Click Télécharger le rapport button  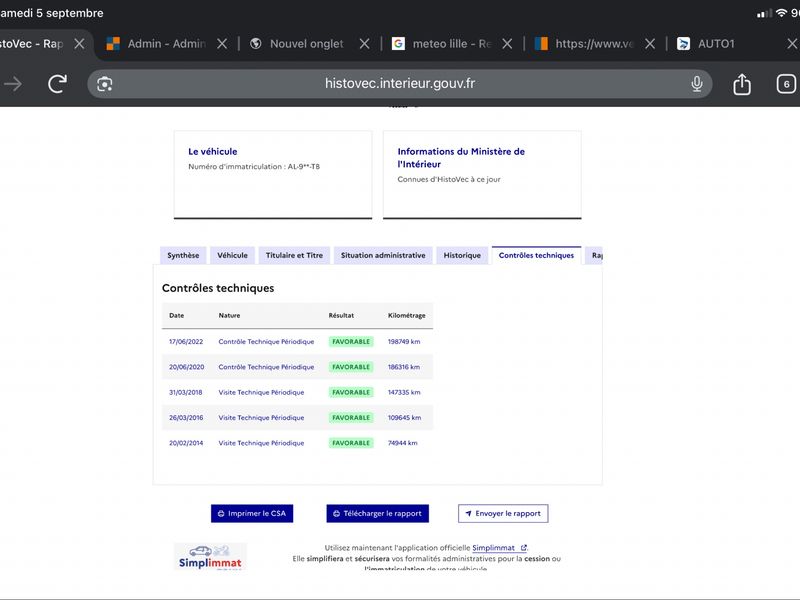point(378,513)
